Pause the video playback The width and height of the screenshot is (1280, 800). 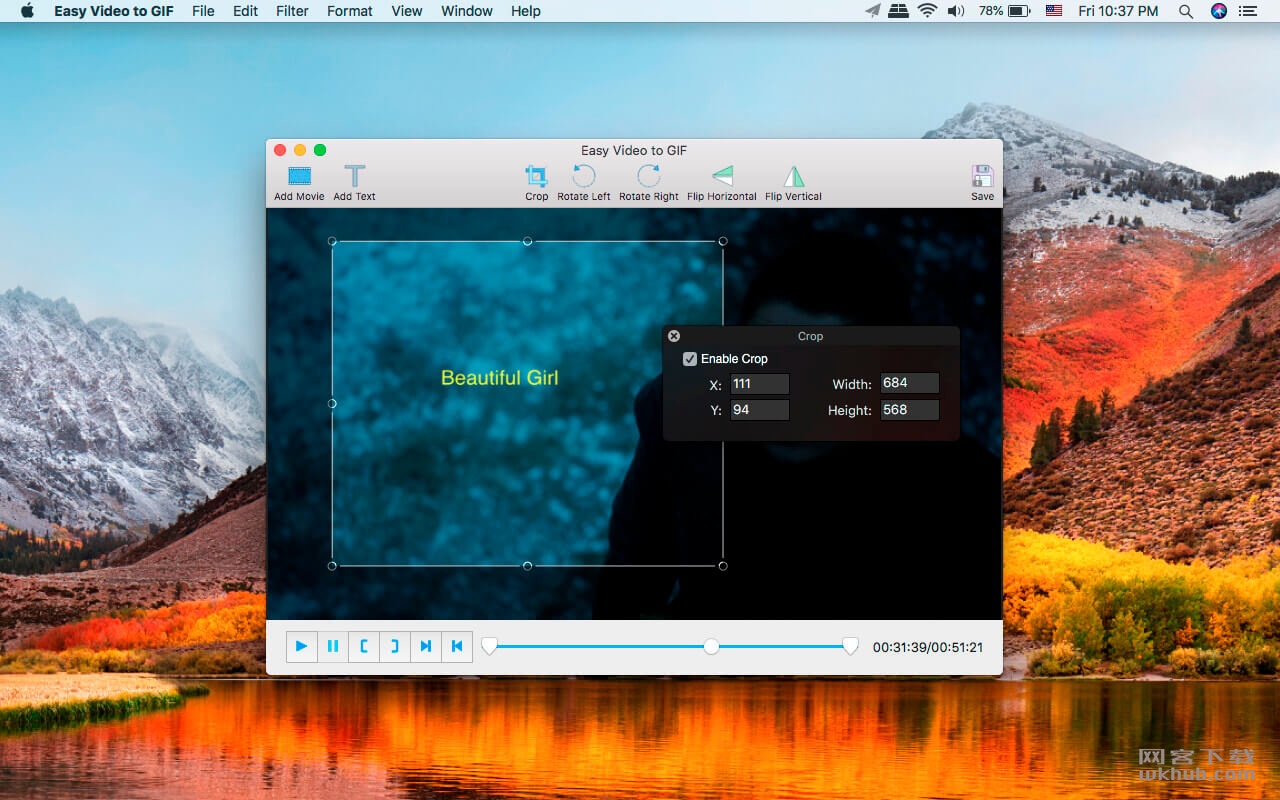333,646
